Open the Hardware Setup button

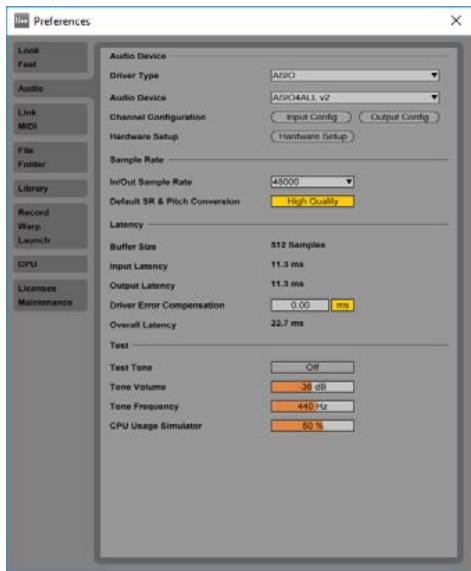313,137
